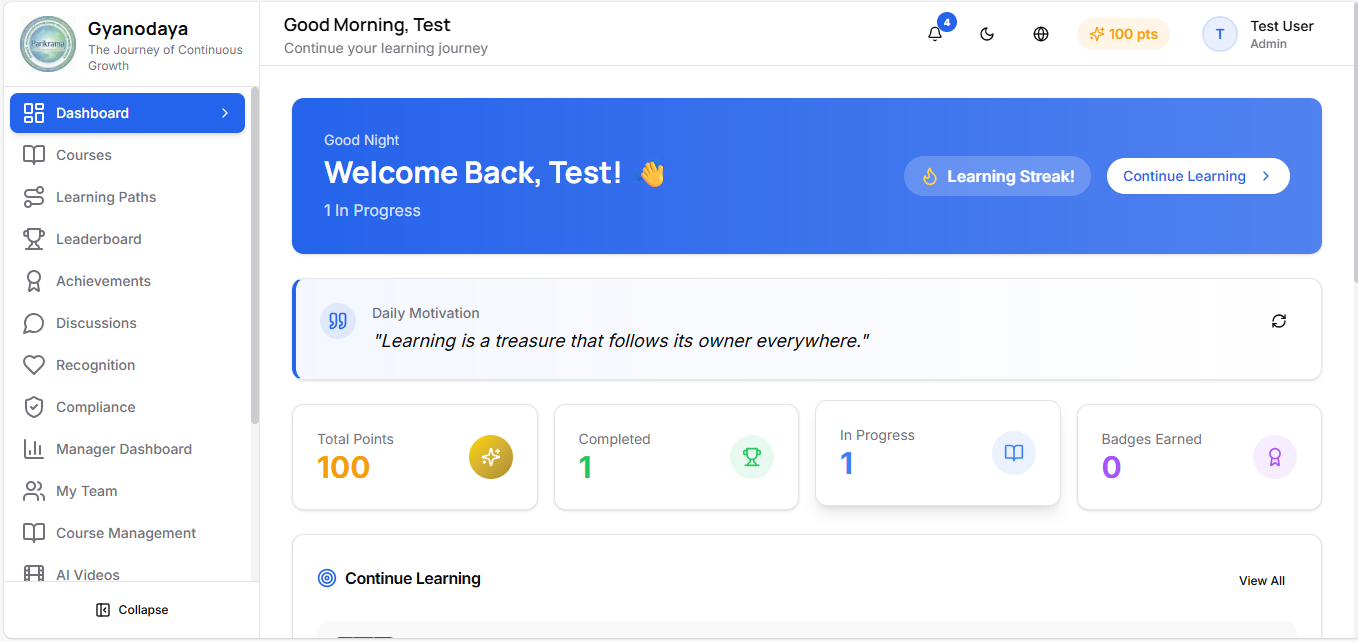Open Dashboard in sidebar
Screen dimensions: 1358x642
point(127,113)
